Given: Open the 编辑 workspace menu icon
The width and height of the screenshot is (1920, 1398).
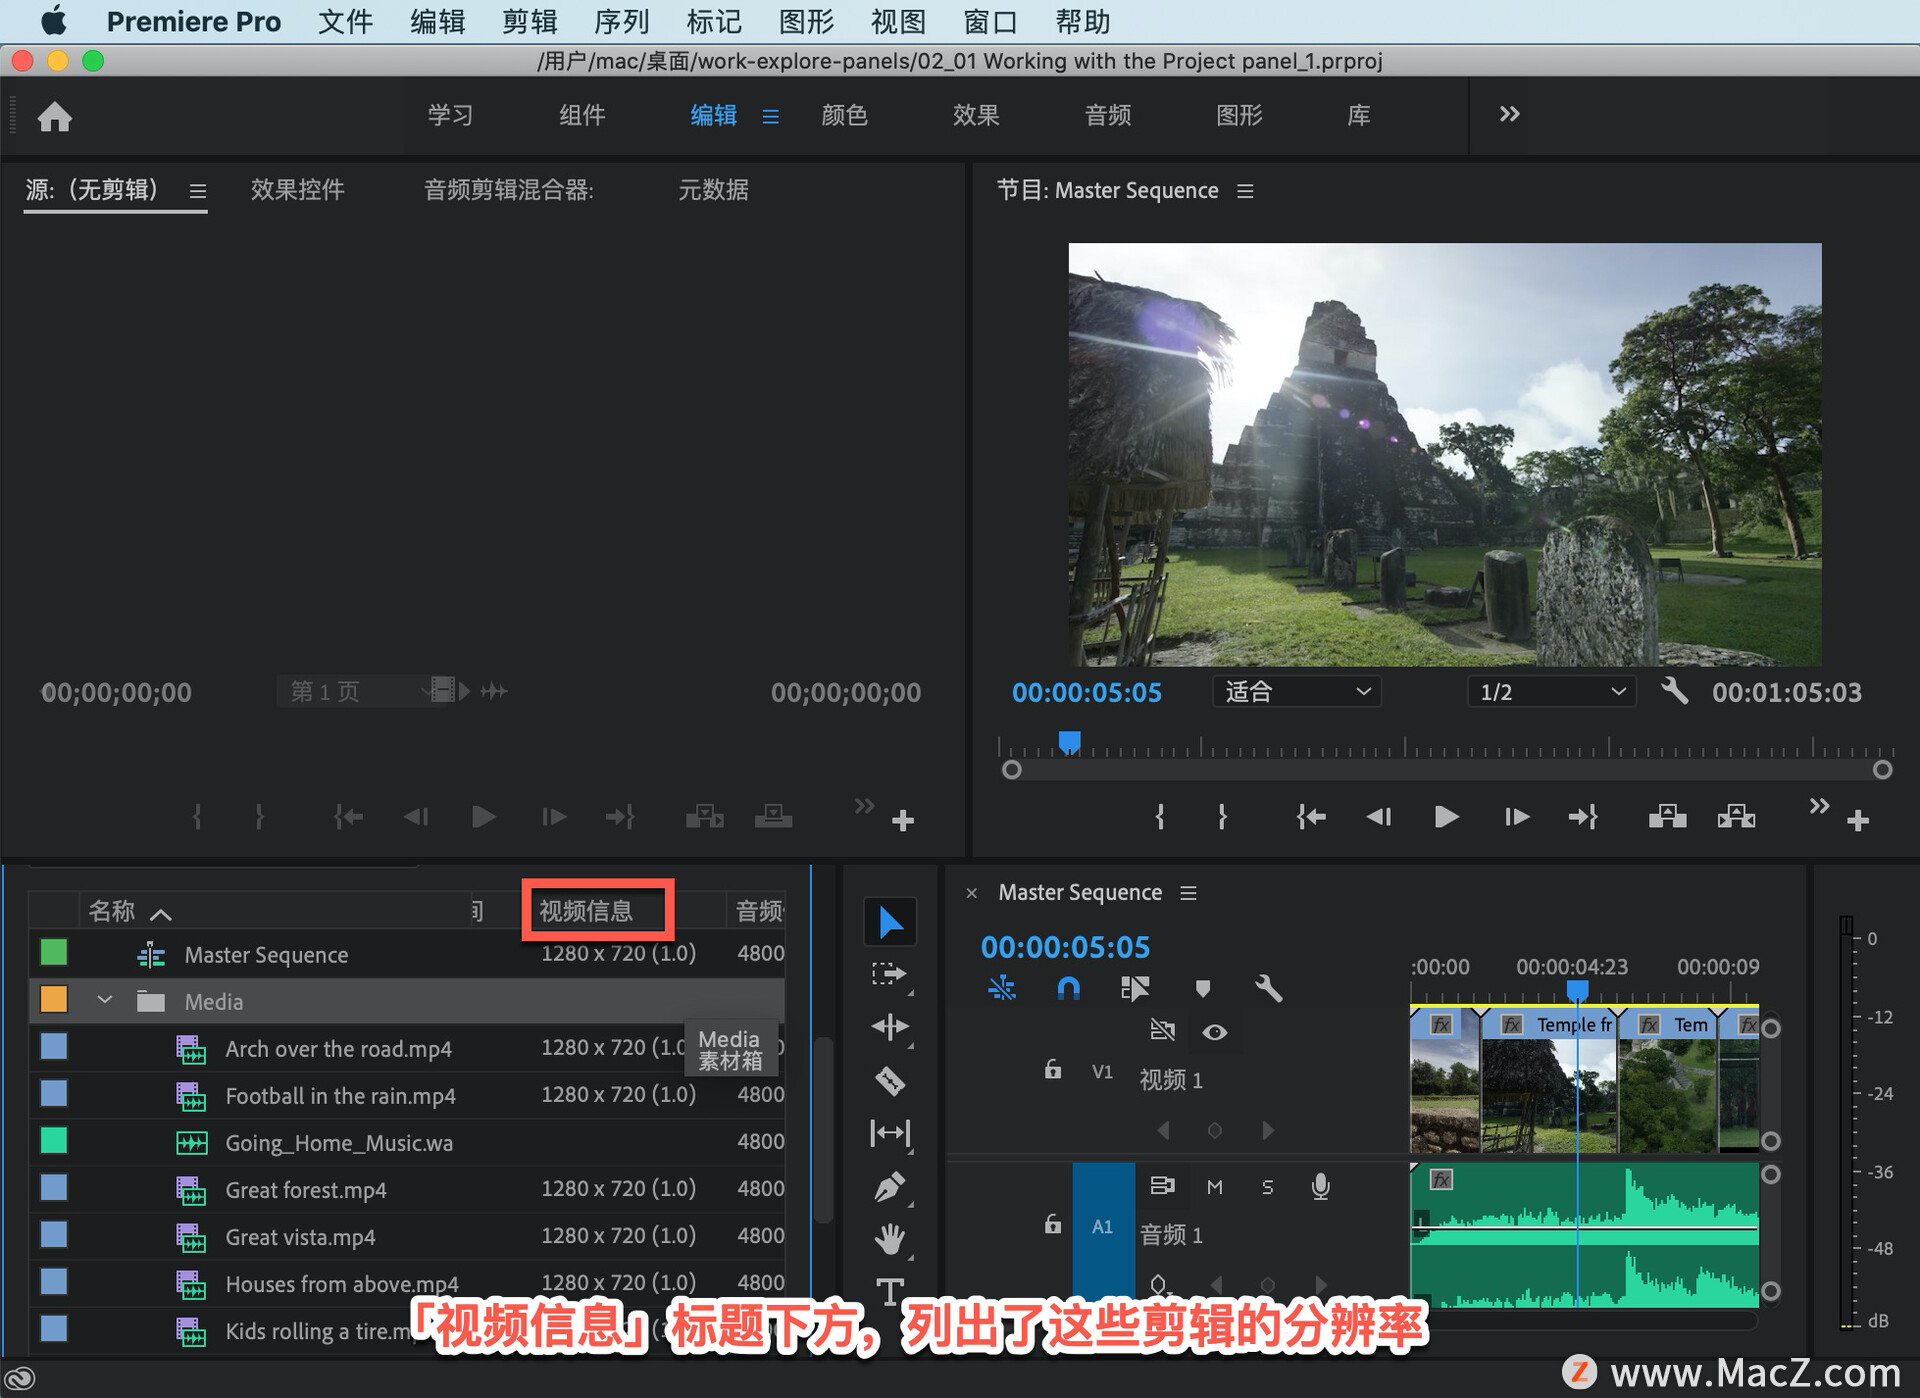Looking at the screenshot, I should click(770, 117).
